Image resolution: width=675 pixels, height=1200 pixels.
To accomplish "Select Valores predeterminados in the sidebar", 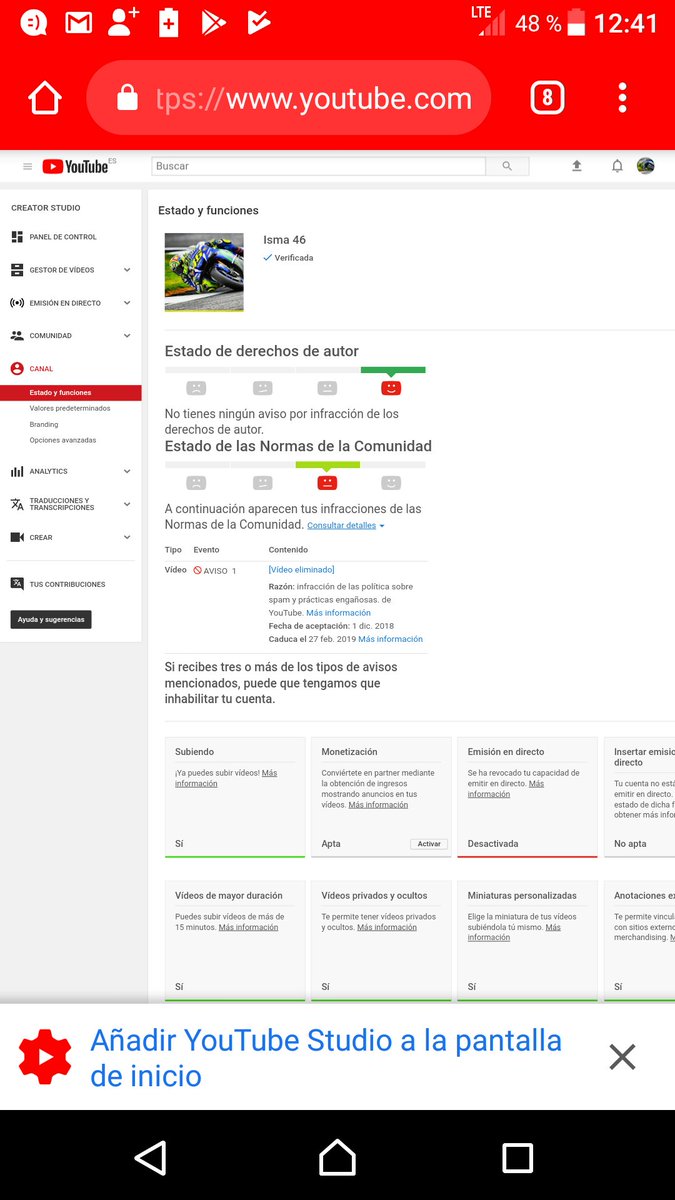I will (x=70, y=409).
